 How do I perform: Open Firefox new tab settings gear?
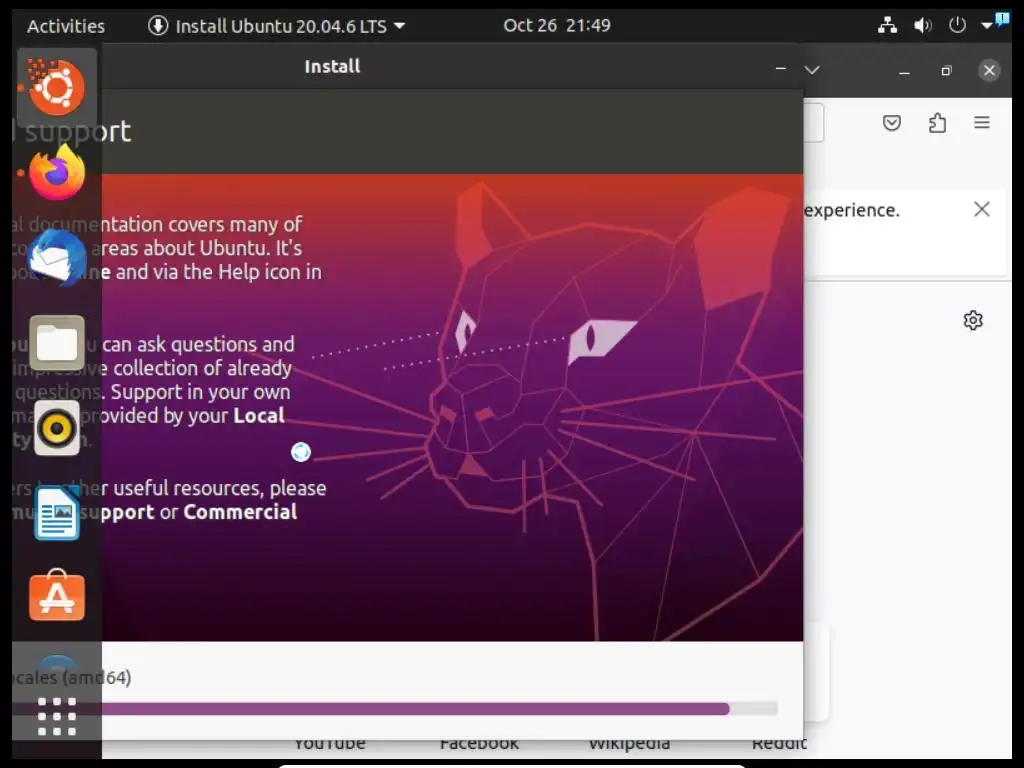[x=973, y=320]
